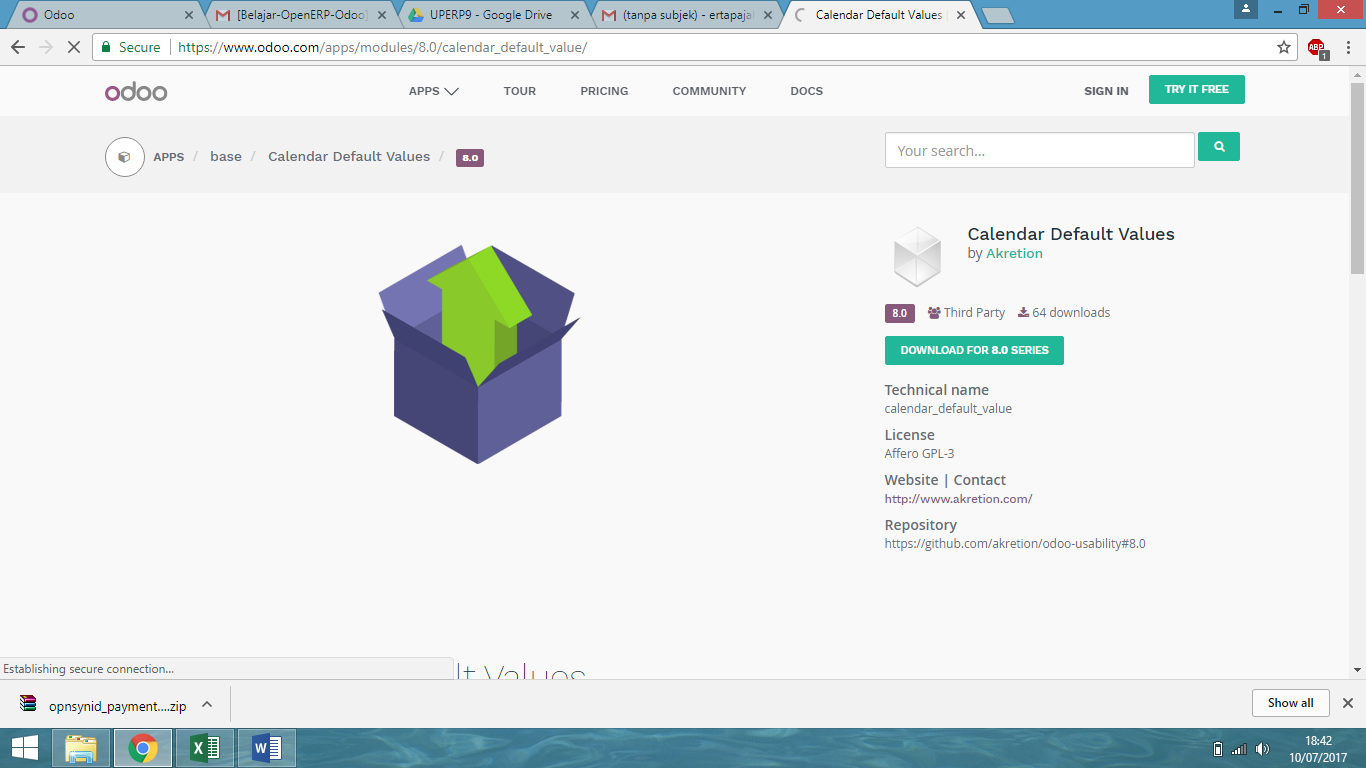This screenshot has width=1366, height=768.
Task: Open the Adblock Plus extension icon
Action: [x=1317, y=48]
